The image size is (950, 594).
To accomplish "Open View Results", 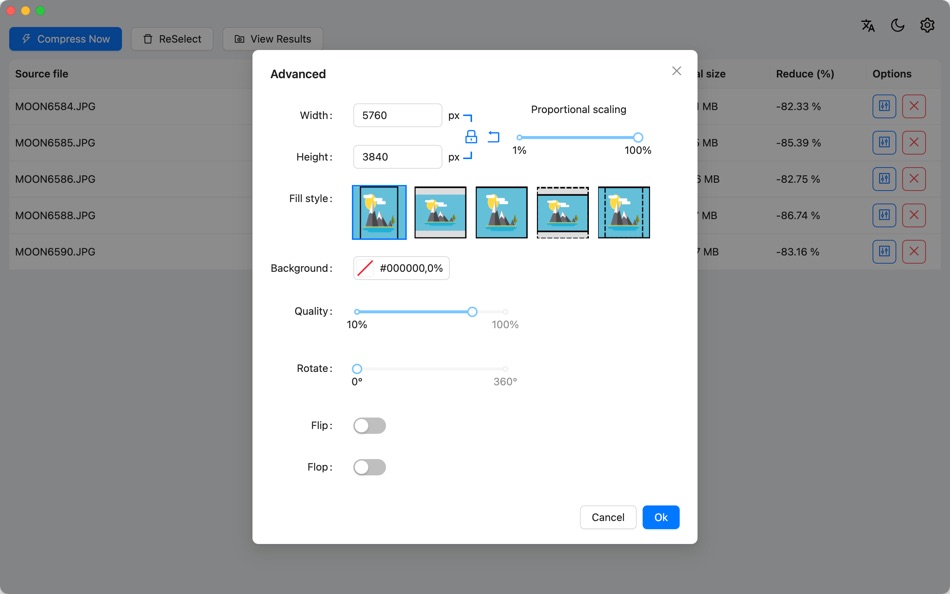I will [x=272, y=38].
